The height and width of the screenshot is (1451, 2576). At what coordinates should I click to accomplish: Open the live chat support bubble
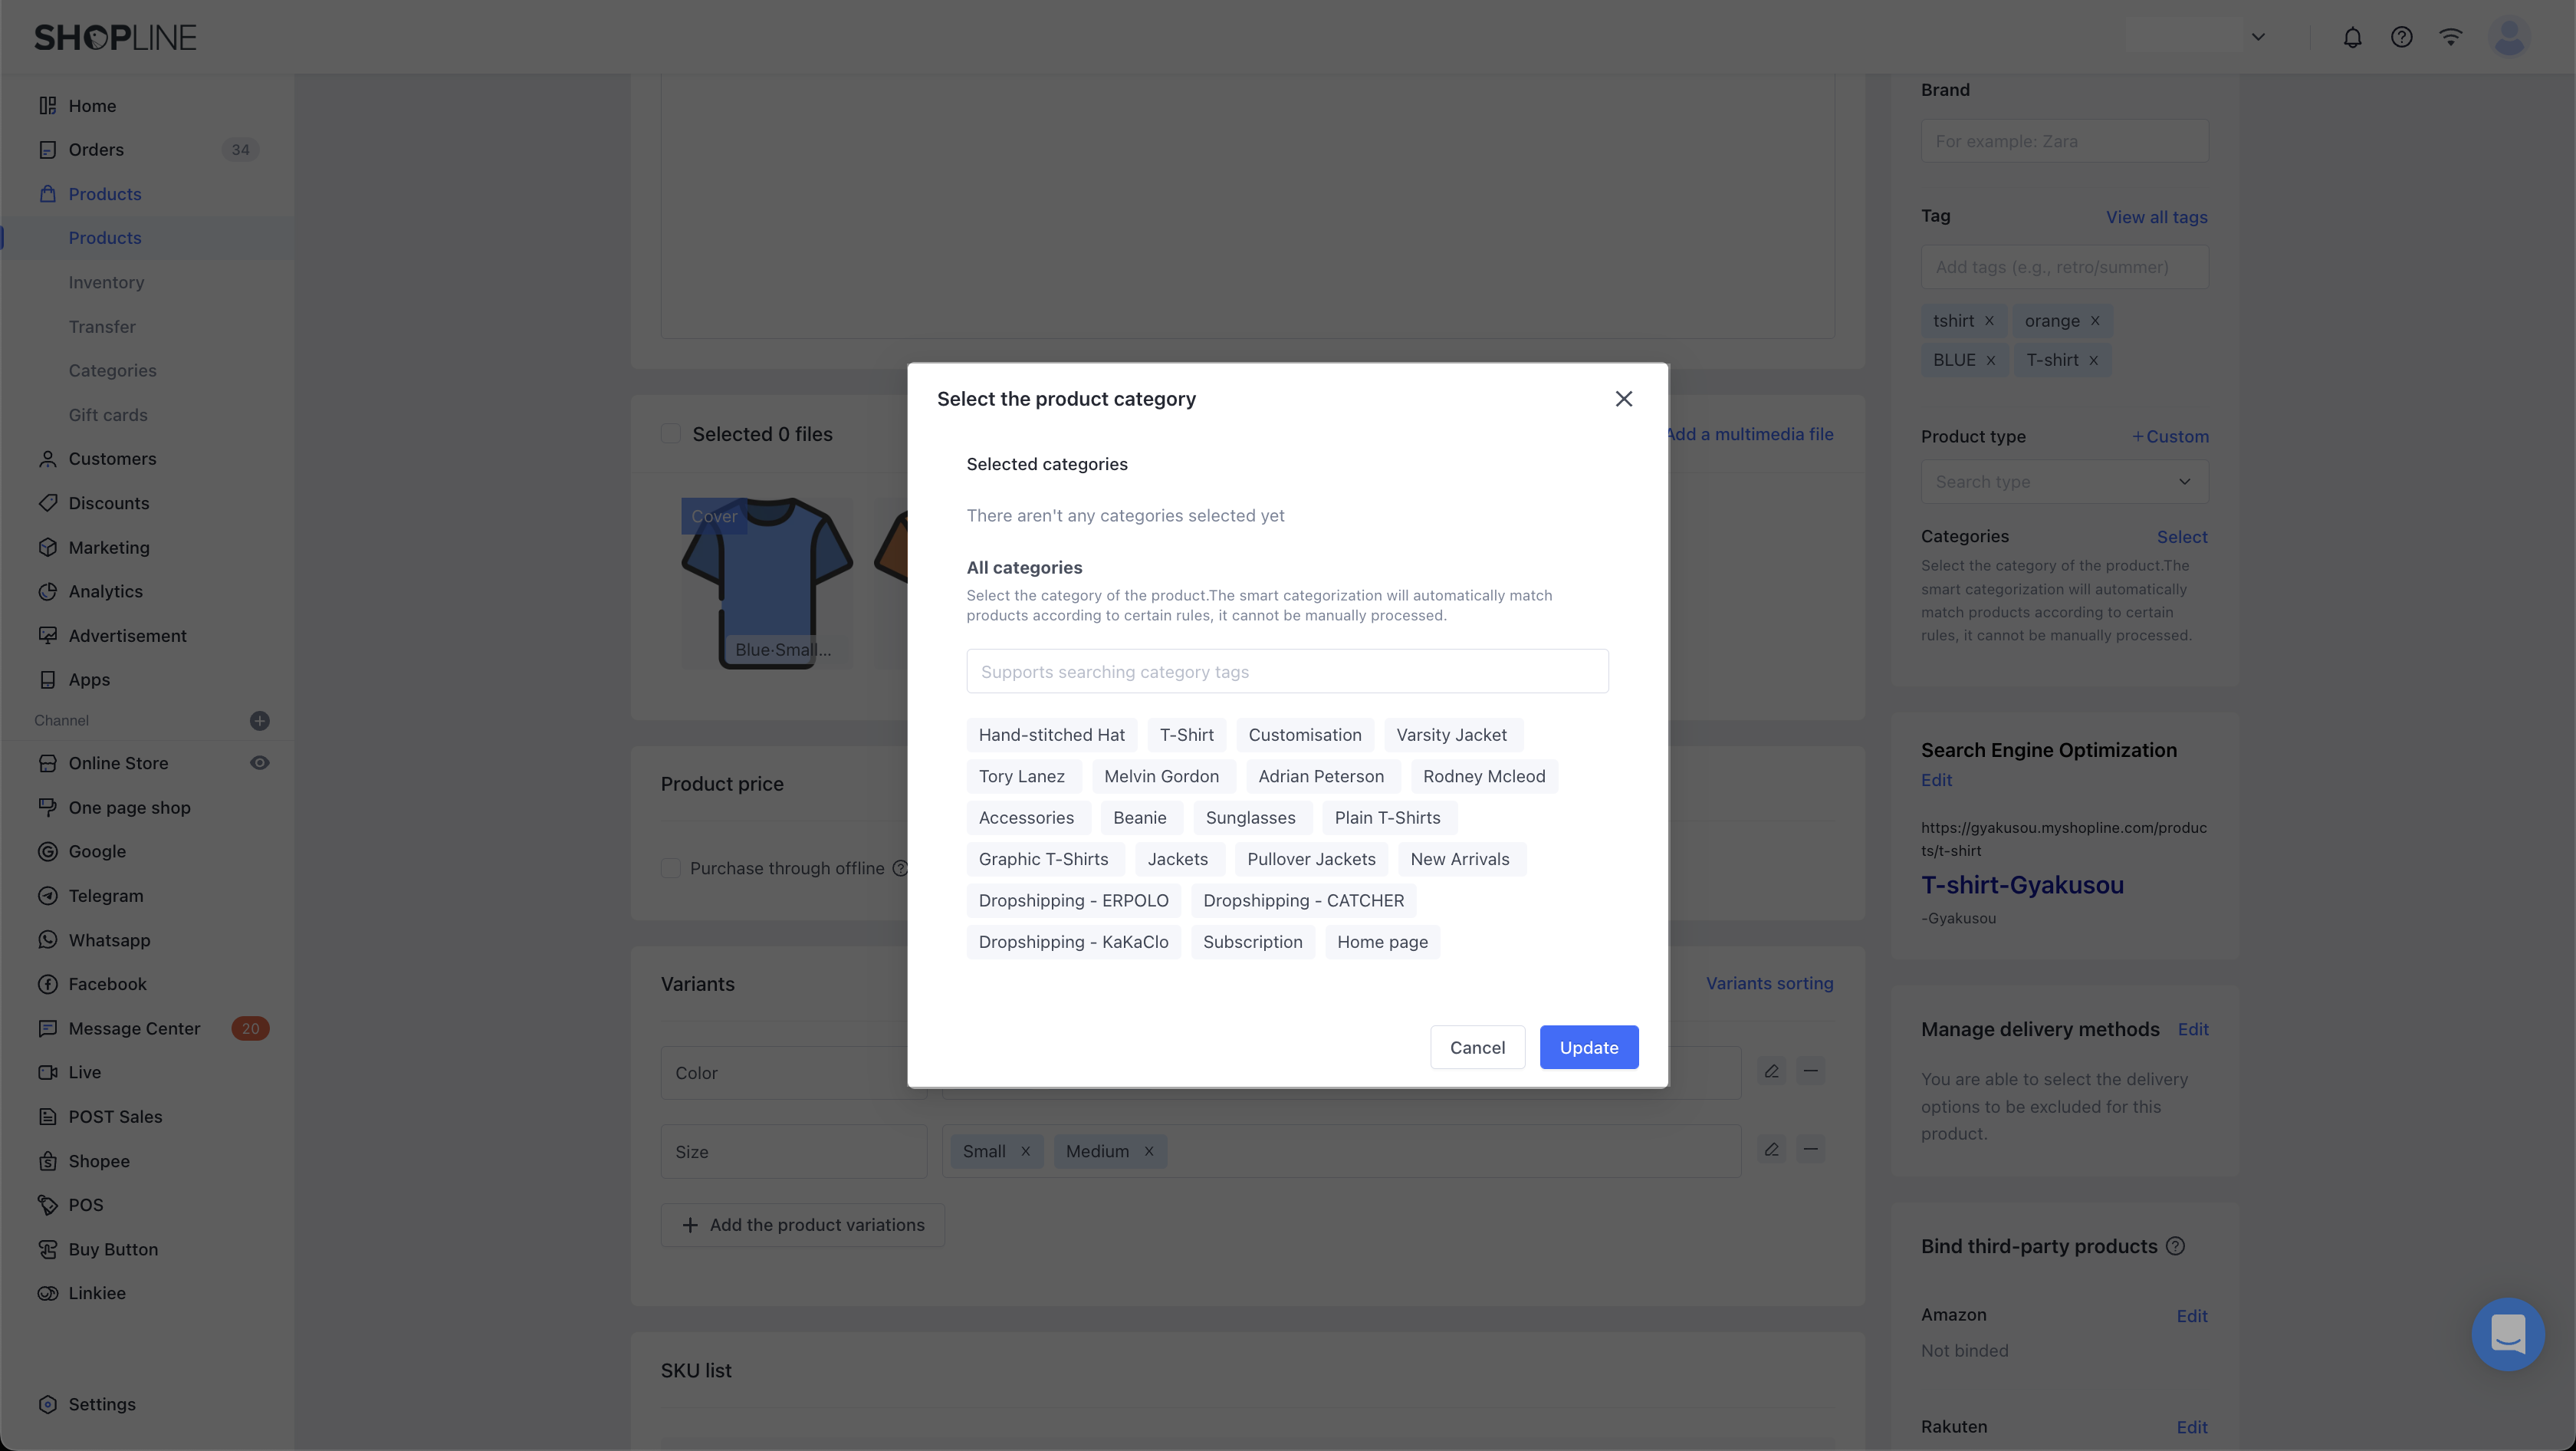pyautogui.click(x=2507, y=1334)
